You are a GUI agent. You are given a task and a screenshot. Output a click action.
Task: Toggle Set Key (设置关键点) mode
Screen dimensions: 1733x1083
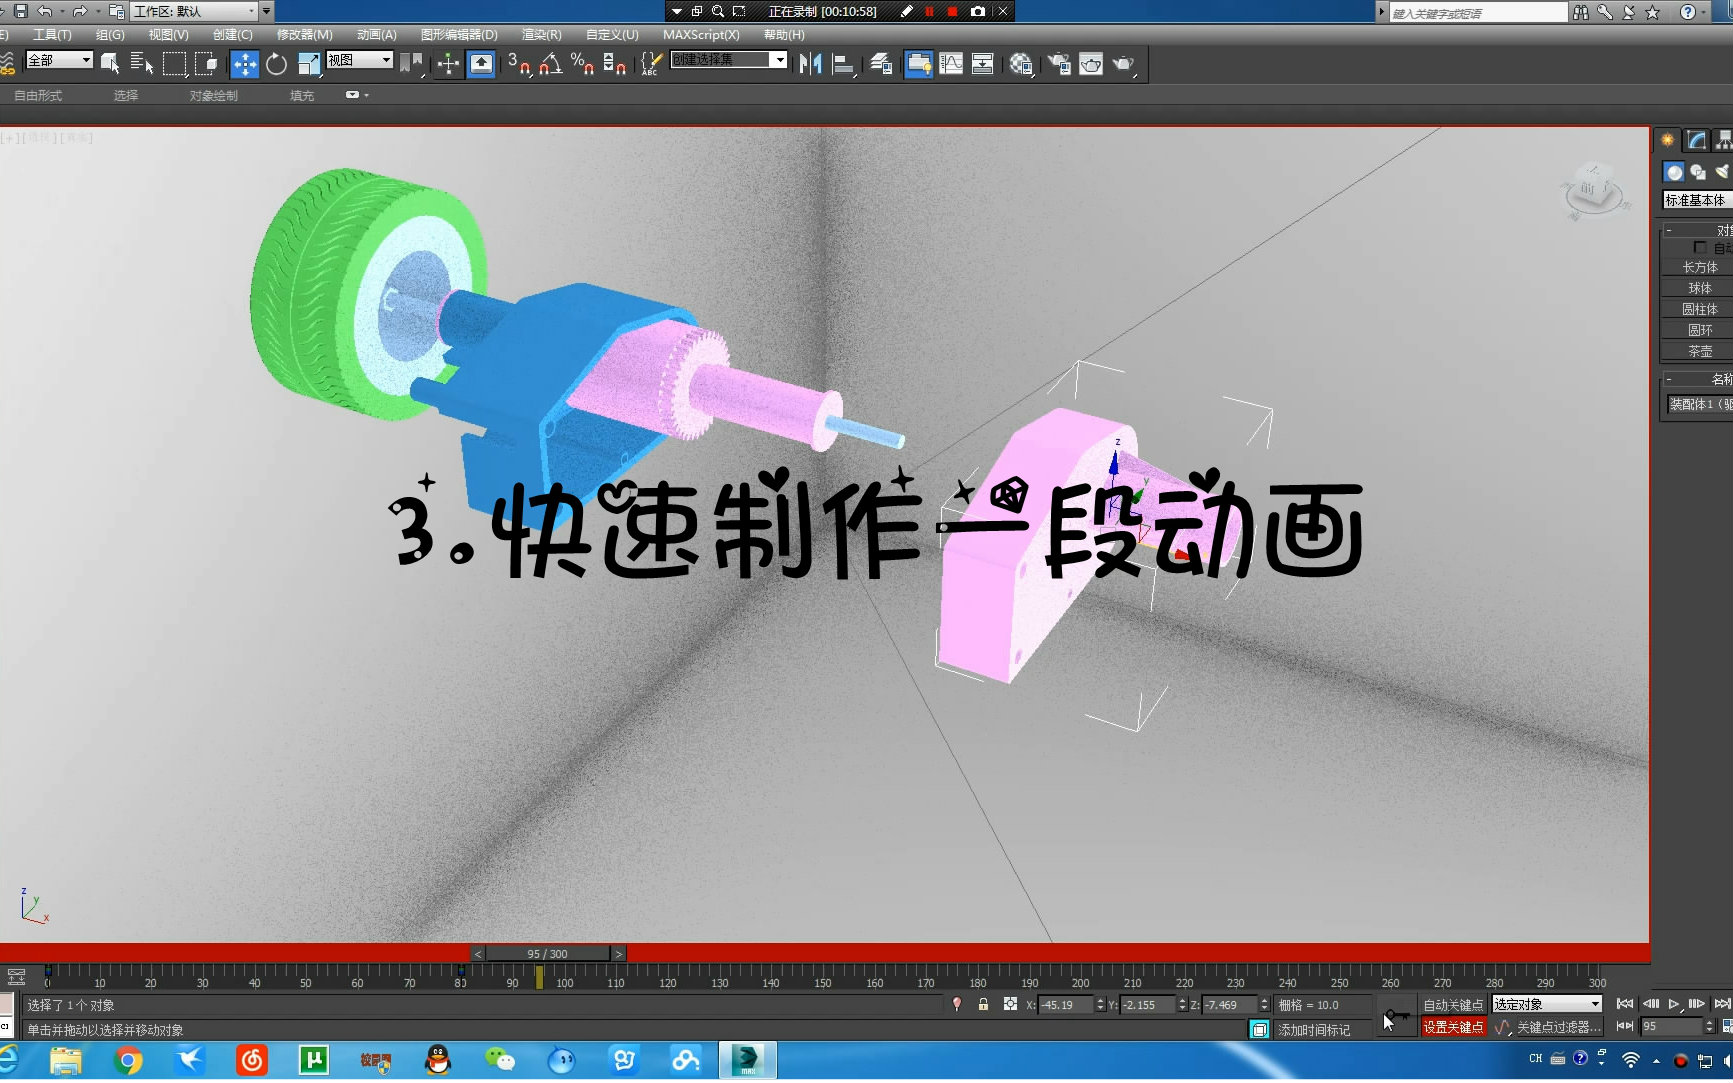pyautogui.click(x=1453, y=1027)
